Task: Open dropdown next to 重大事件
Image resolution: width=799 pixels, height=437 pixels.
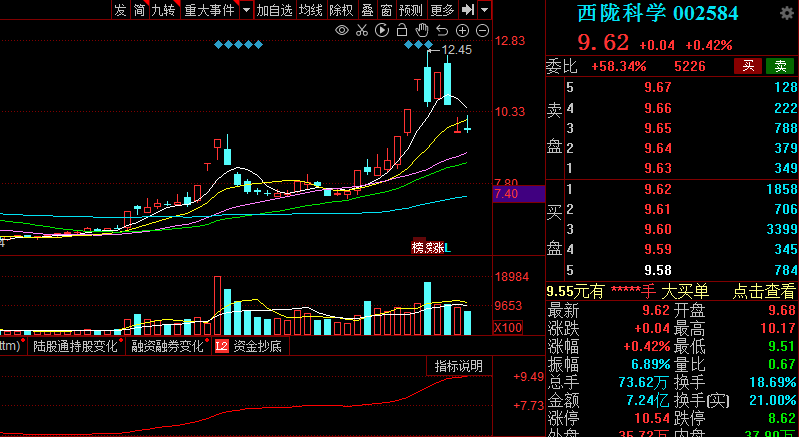Action: [x=247, y=10]
